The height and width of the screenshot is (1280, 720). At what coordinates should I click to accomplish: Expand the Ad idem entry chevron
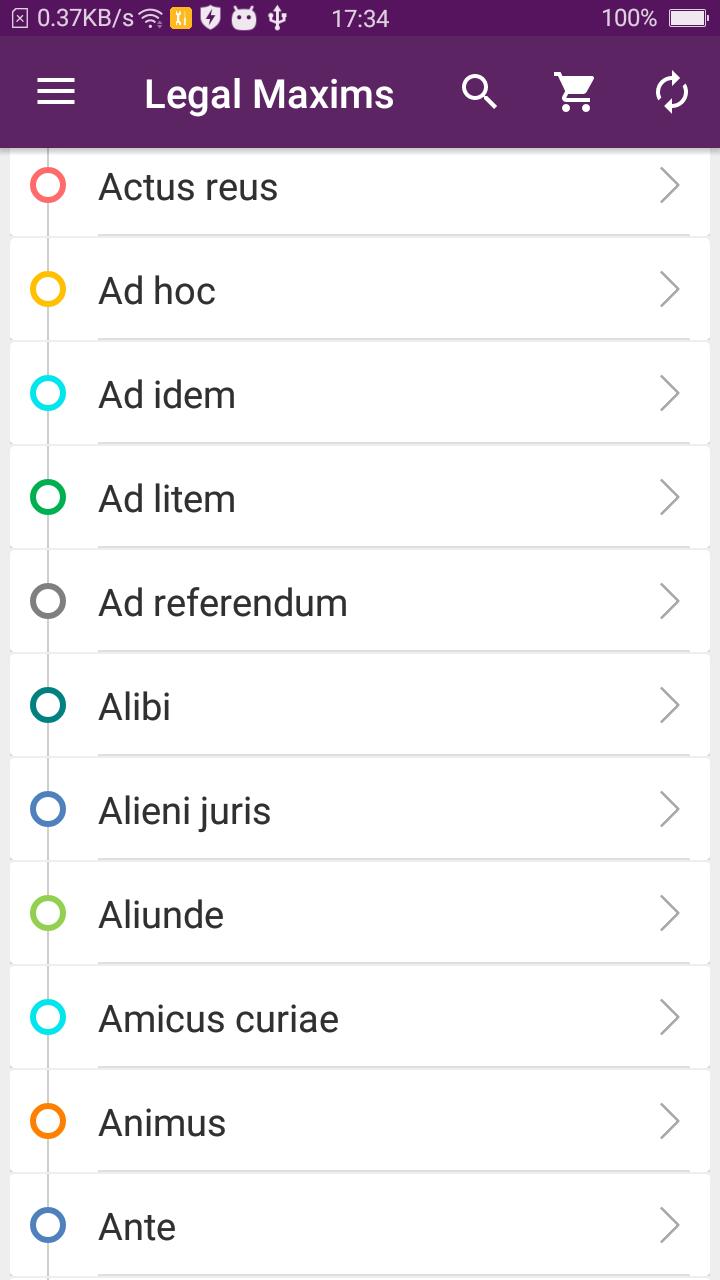point(670,394)
